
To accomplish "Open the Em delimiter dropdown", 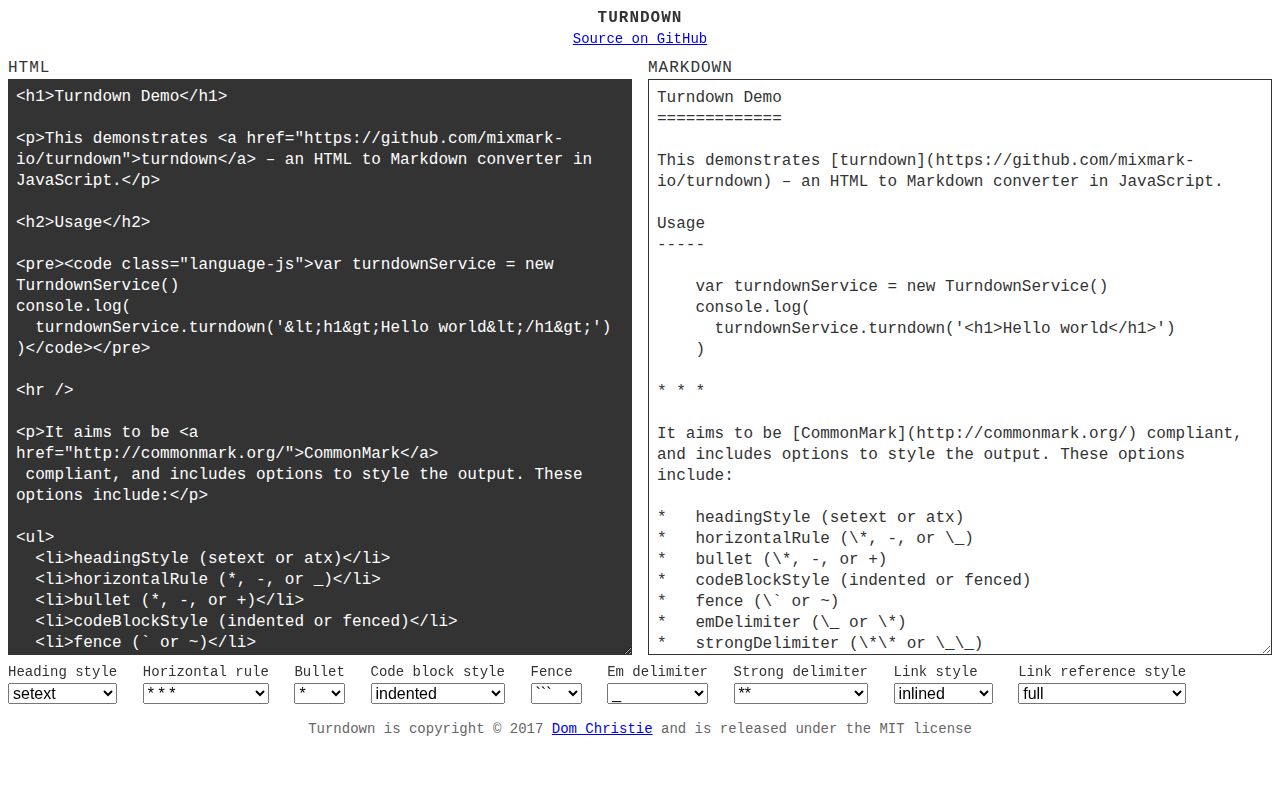I will point(657,693).
